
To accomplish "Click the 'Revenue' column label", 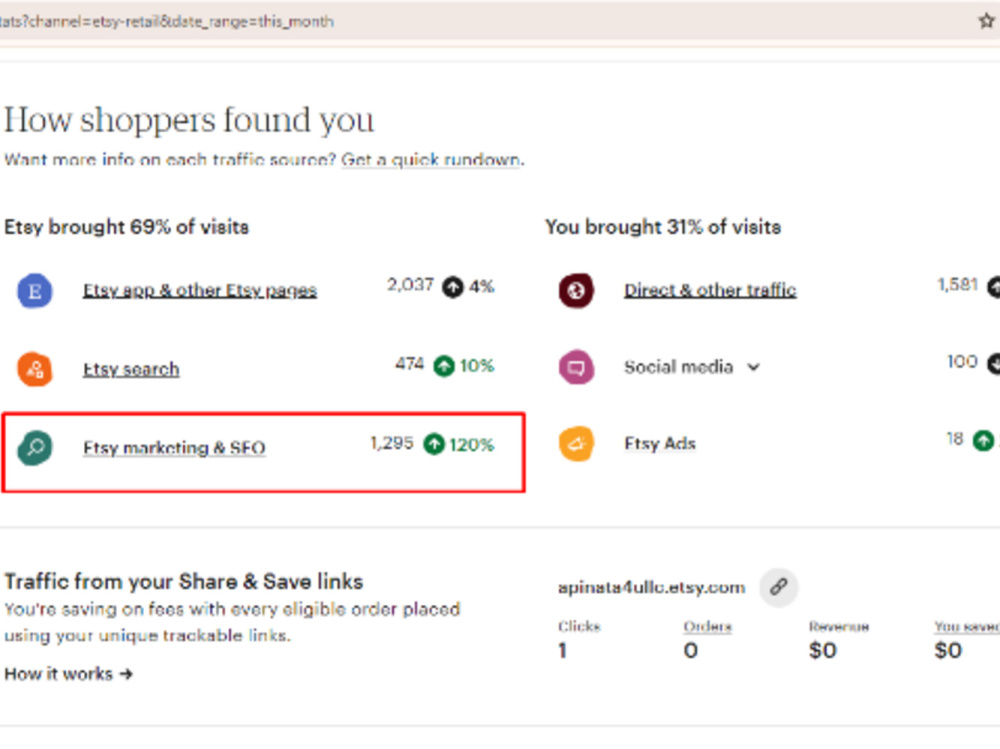I will click(x=839, y=627).
